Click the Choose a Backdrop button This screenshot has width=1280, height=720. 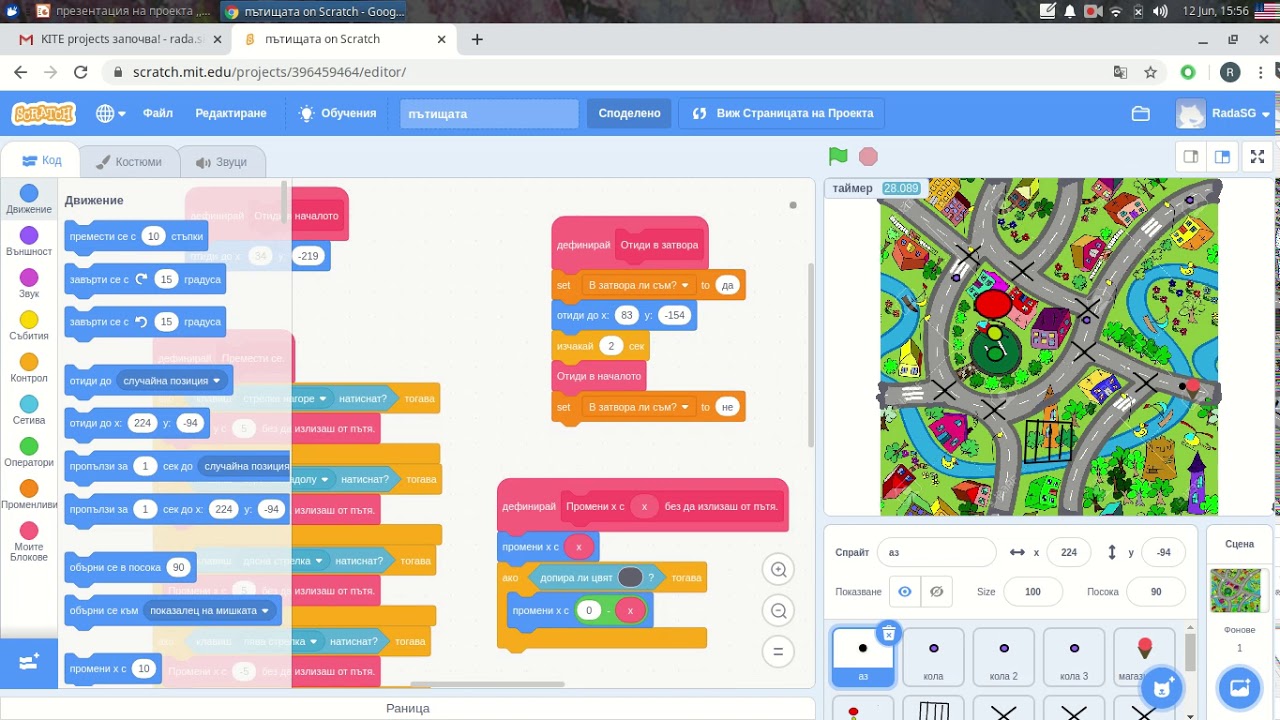(1239, 688)
